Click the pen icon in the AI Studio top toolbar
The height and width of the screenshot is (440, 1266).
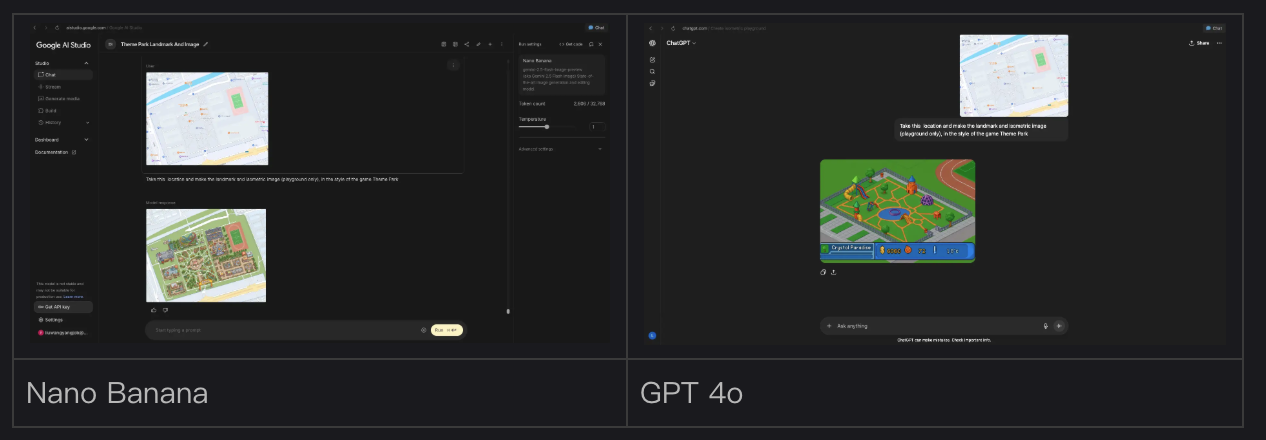(478, 44)
